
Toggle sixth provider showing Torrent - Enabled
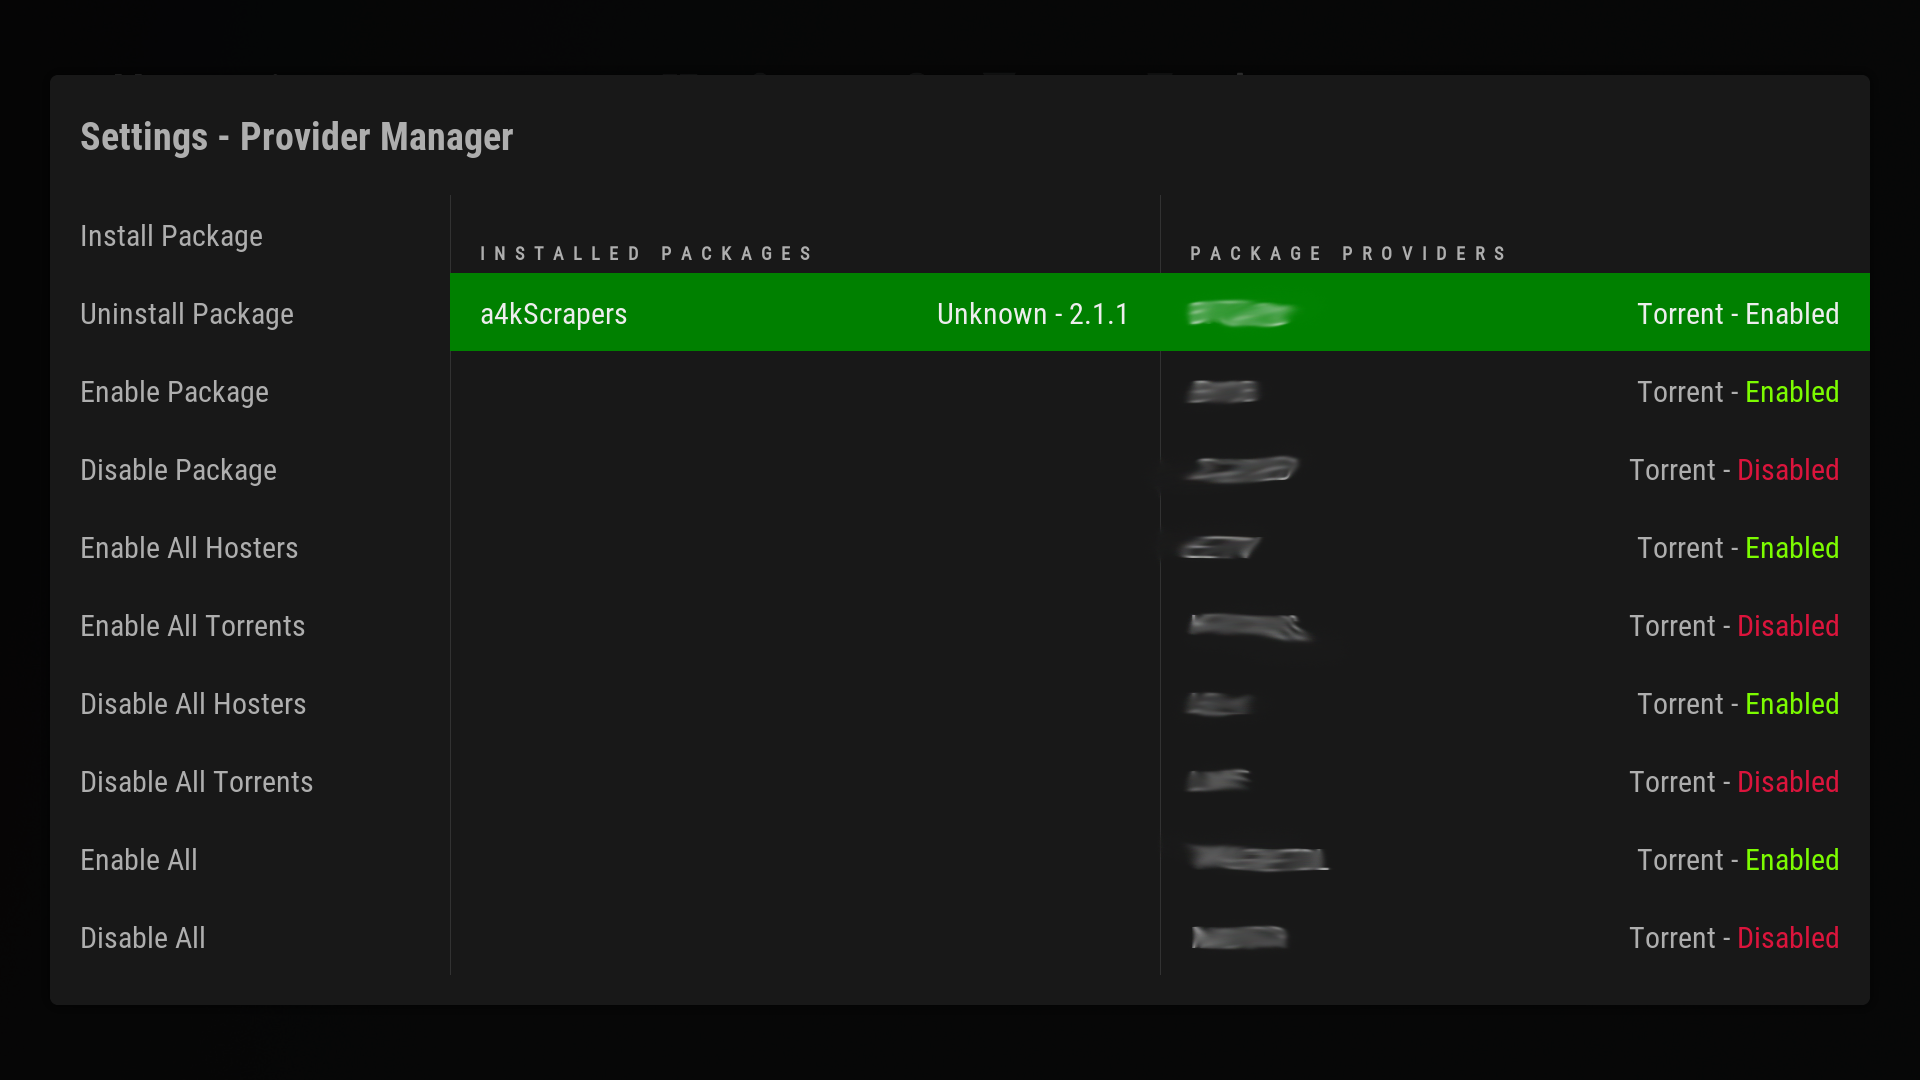[1514, 704]
